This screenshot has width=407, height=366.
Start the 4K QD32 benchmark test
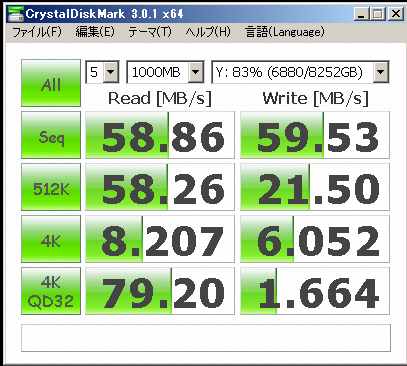click(51, 291)
